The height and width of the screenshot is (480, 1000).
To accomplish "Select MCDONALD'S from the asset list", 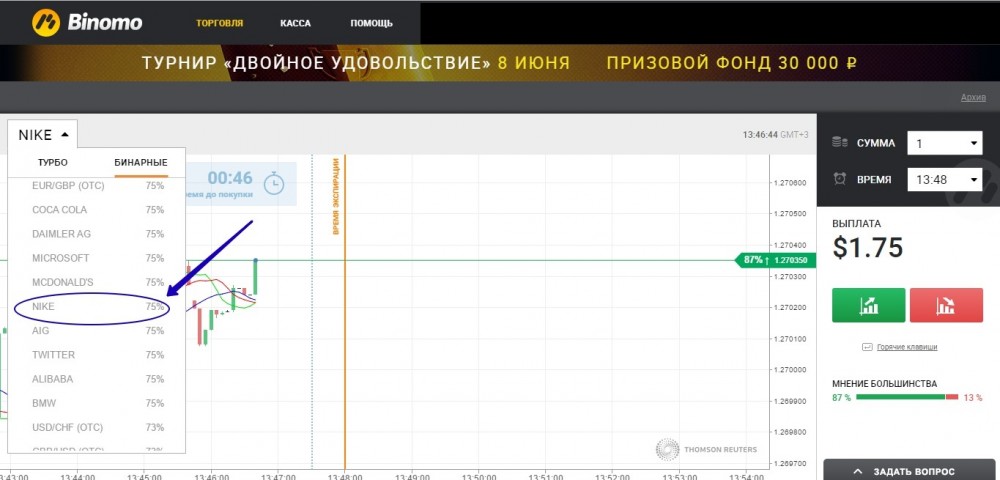I will 98,282.
